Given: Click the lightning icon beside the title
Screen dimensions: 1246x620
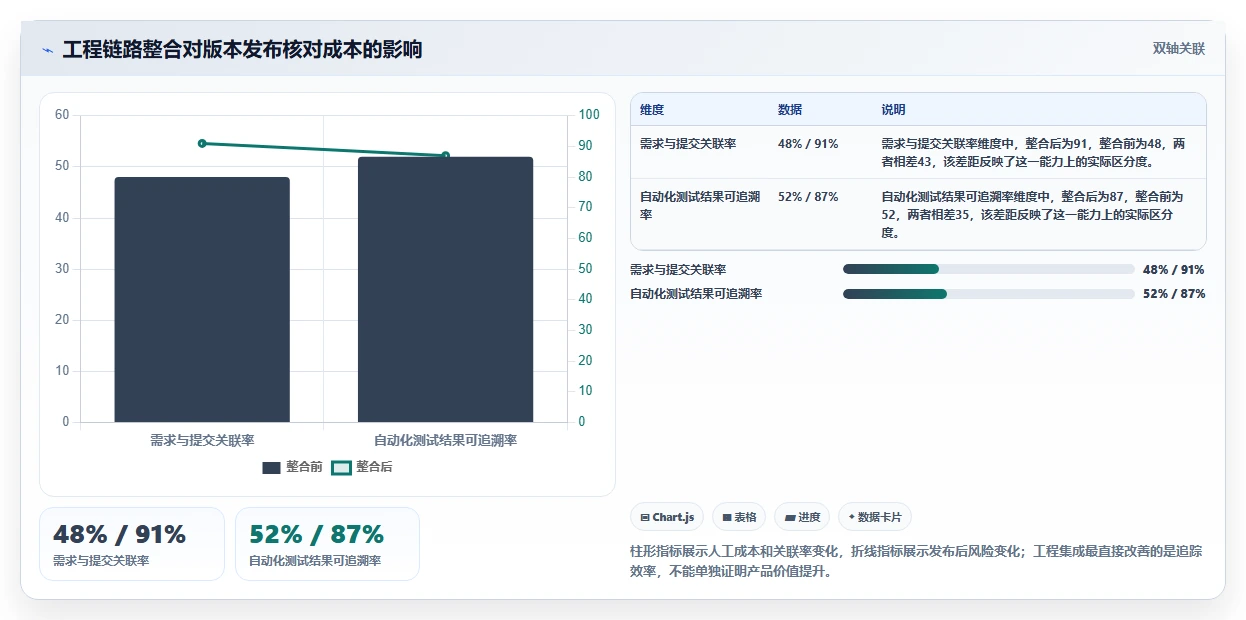Looking at the screenshot, I should pos(47,50).
